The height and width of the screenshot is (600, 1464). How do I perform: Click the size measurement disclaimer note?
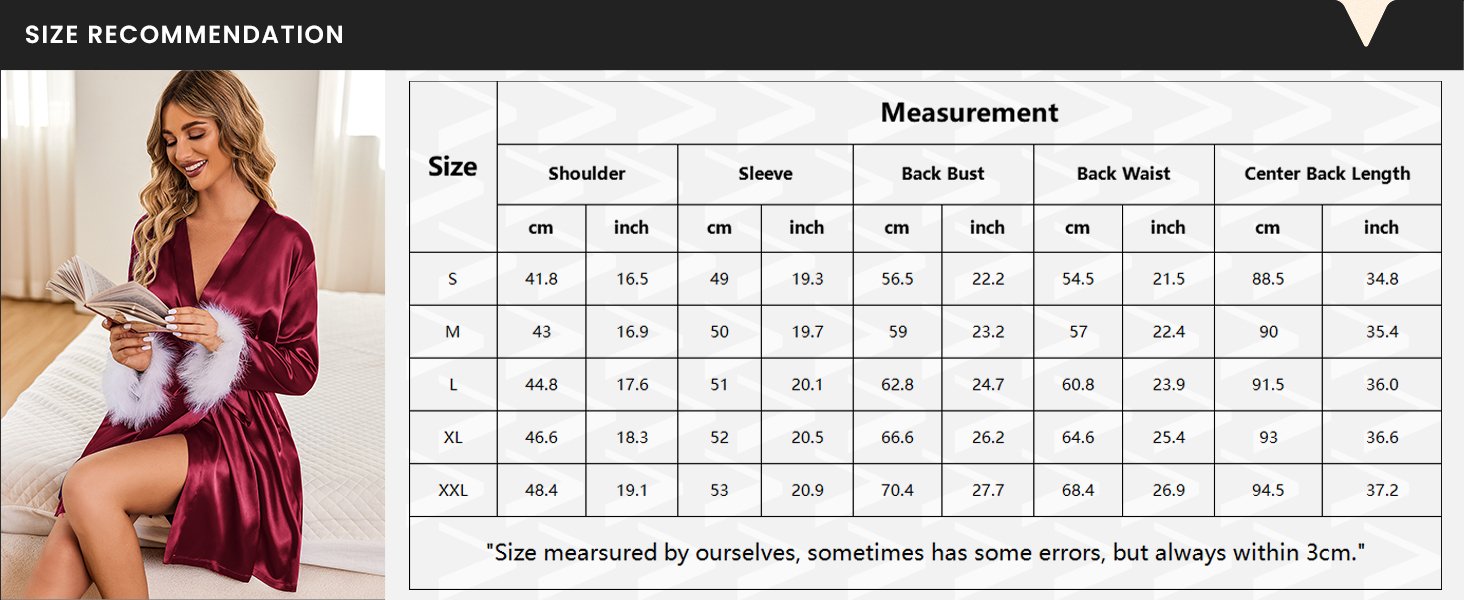coord(925,552)
